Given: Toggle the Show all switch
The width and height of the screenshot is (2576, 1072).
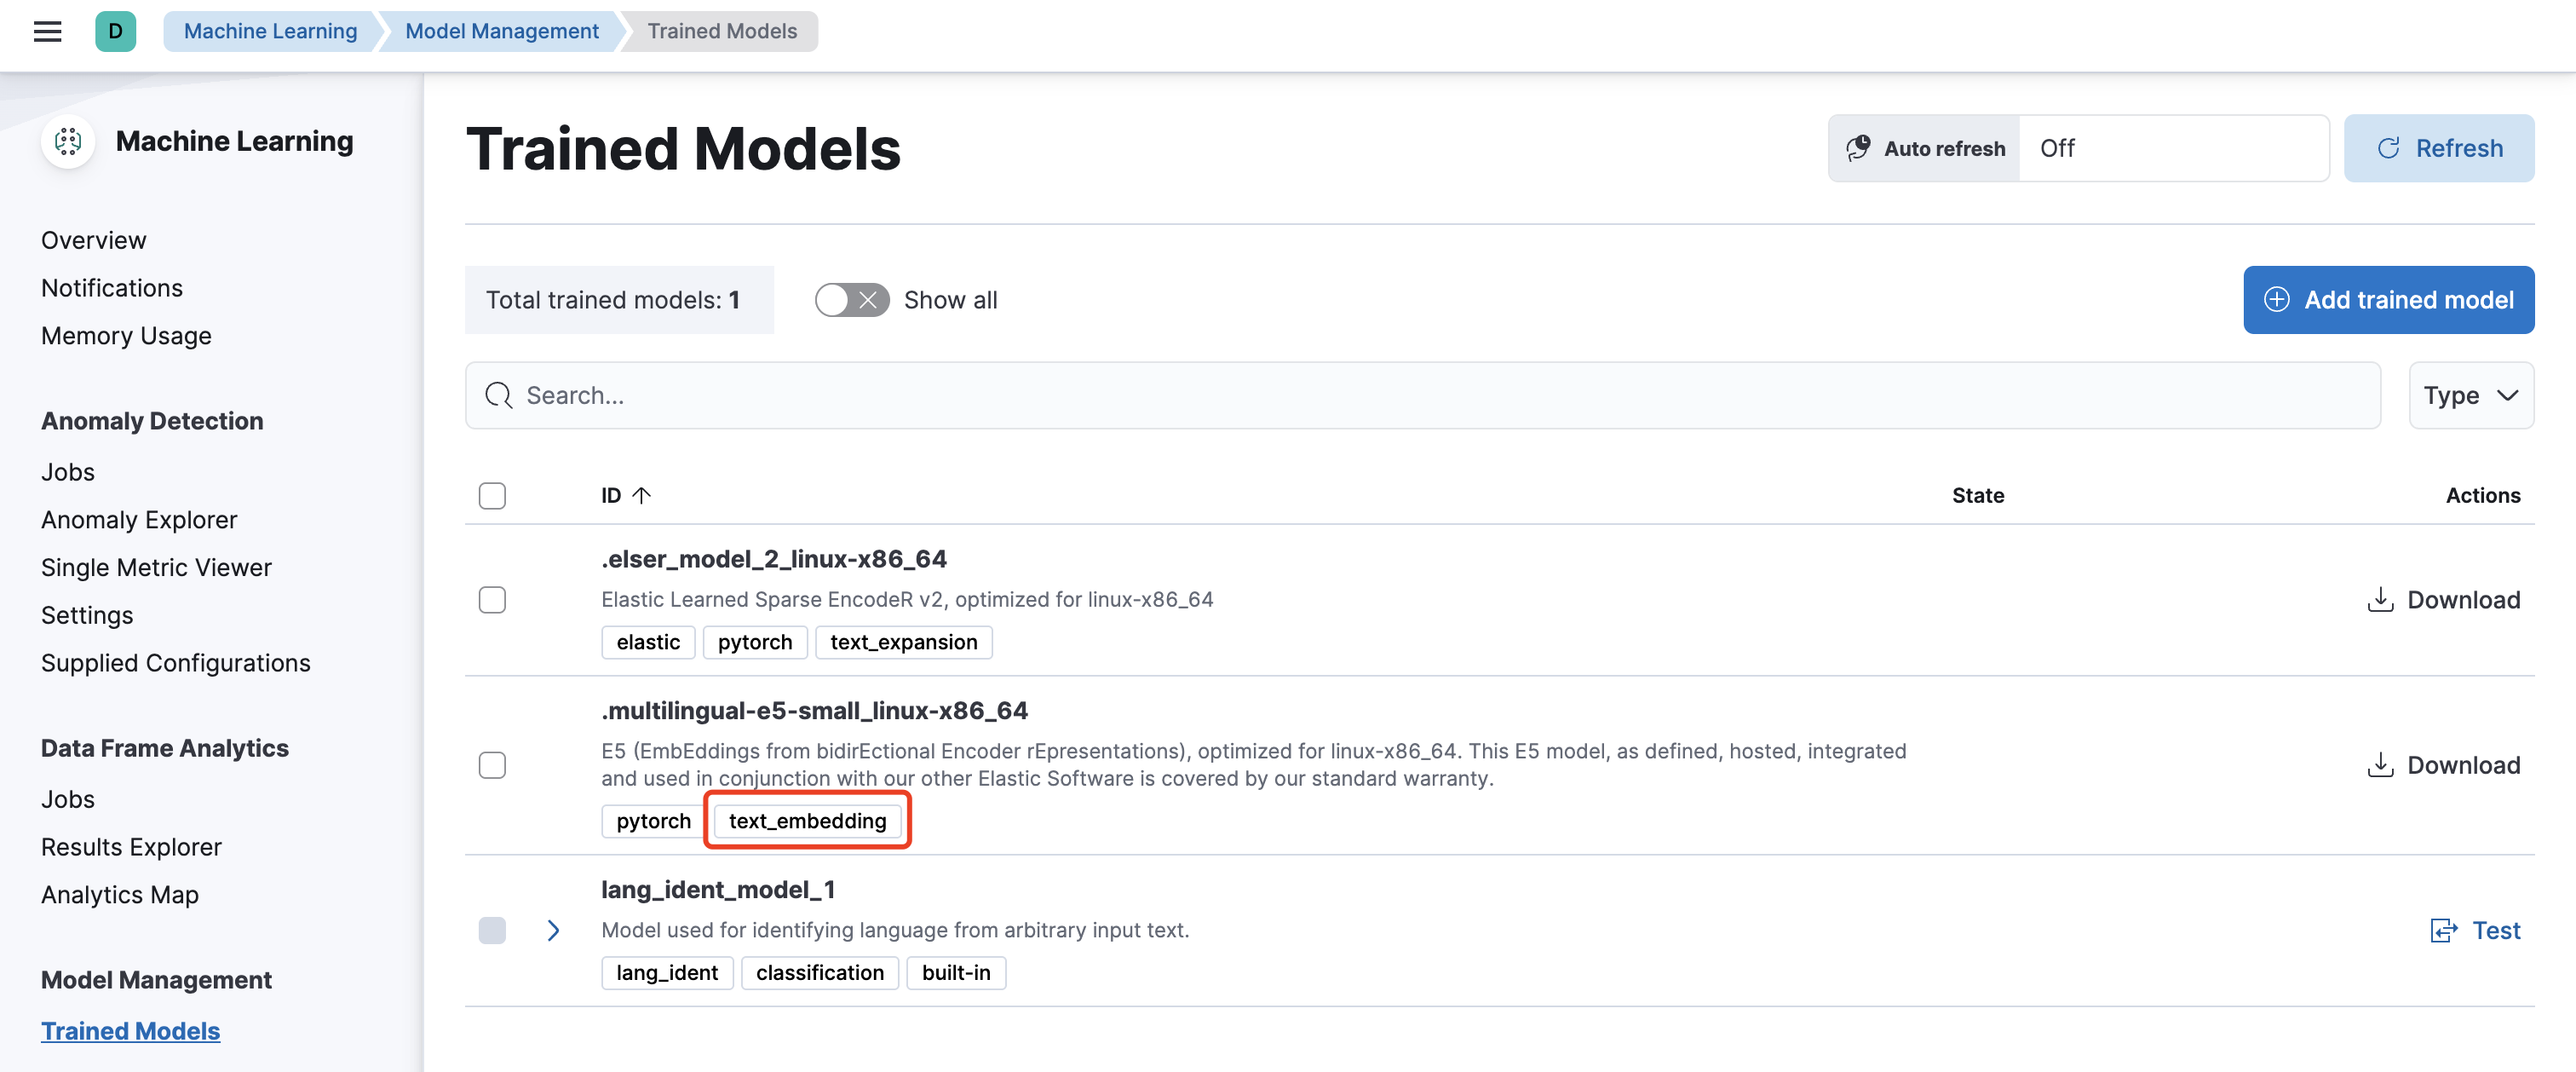Looking at the screenshot, I should pyautogui.click(x=851, y=300).
